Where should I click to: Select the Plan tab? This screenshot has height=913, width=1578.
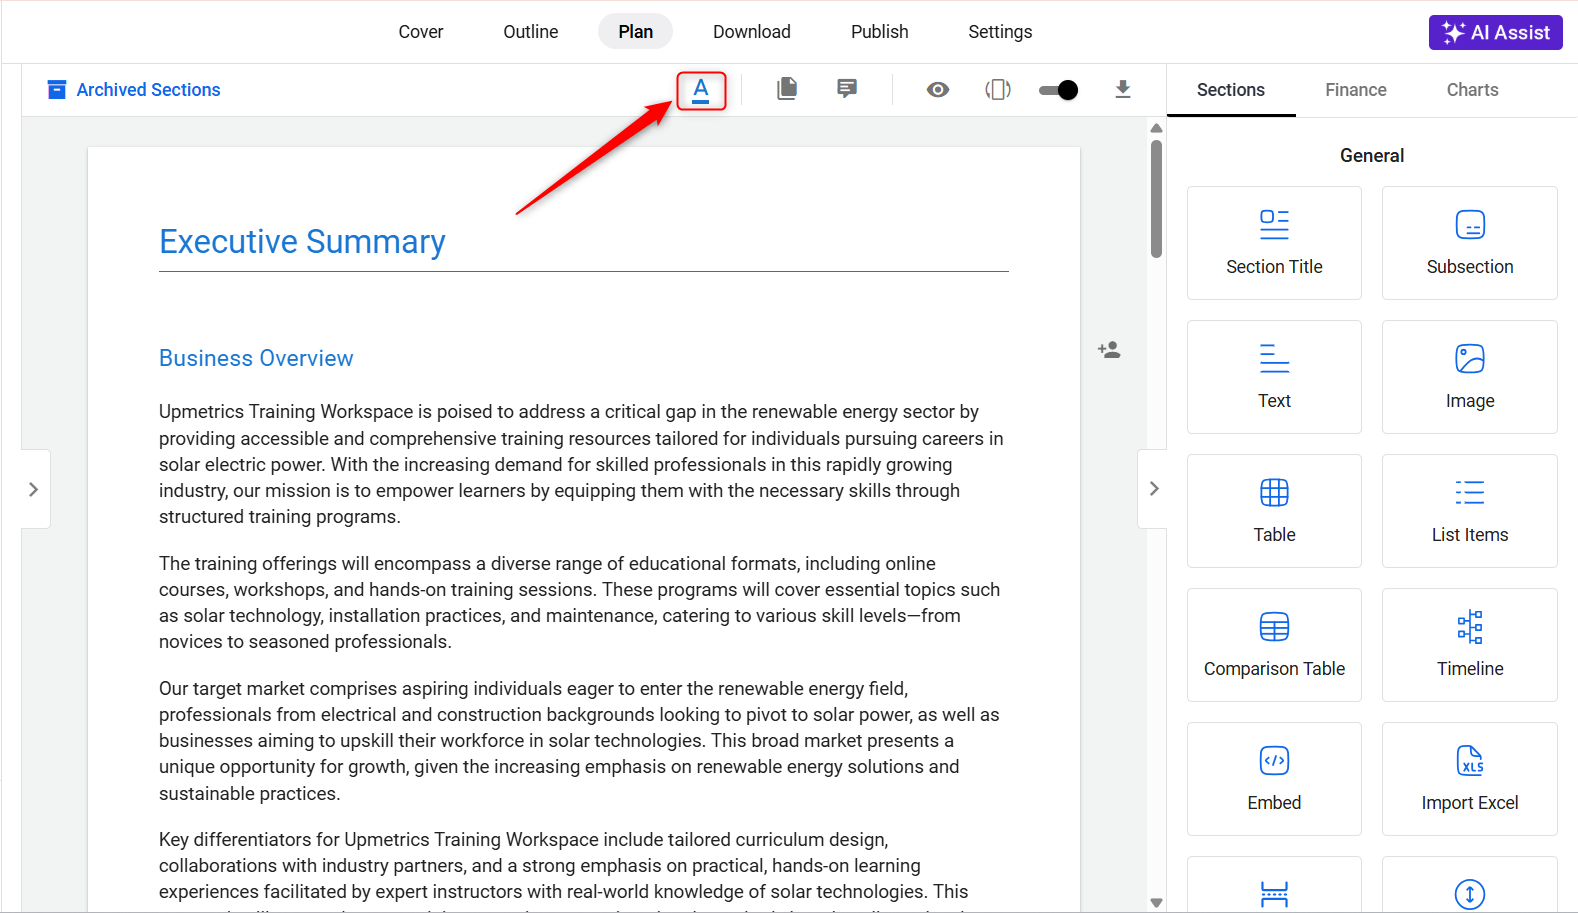point(636,32)
